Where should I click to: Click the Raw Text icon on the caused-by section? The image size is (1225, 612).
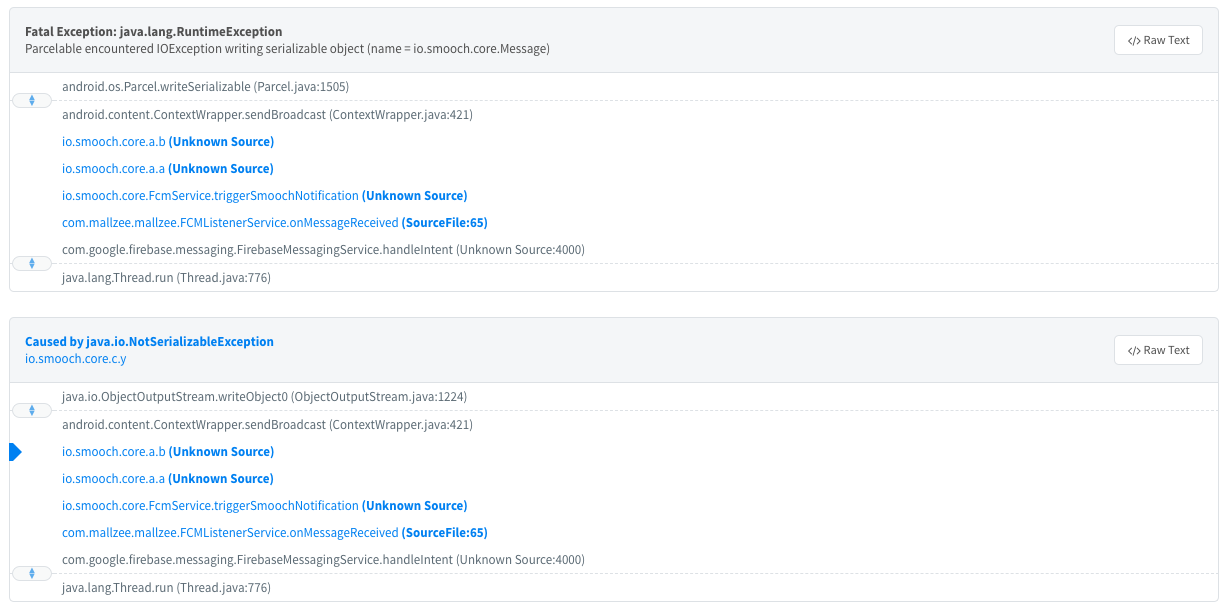coord(1158,350)
